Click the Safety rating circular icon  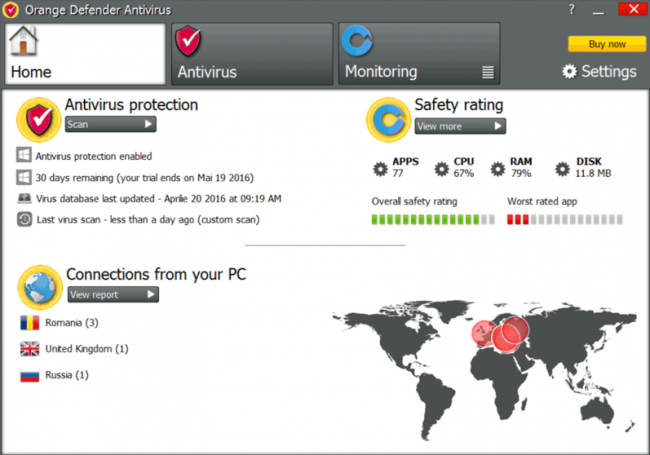(387, 120)
